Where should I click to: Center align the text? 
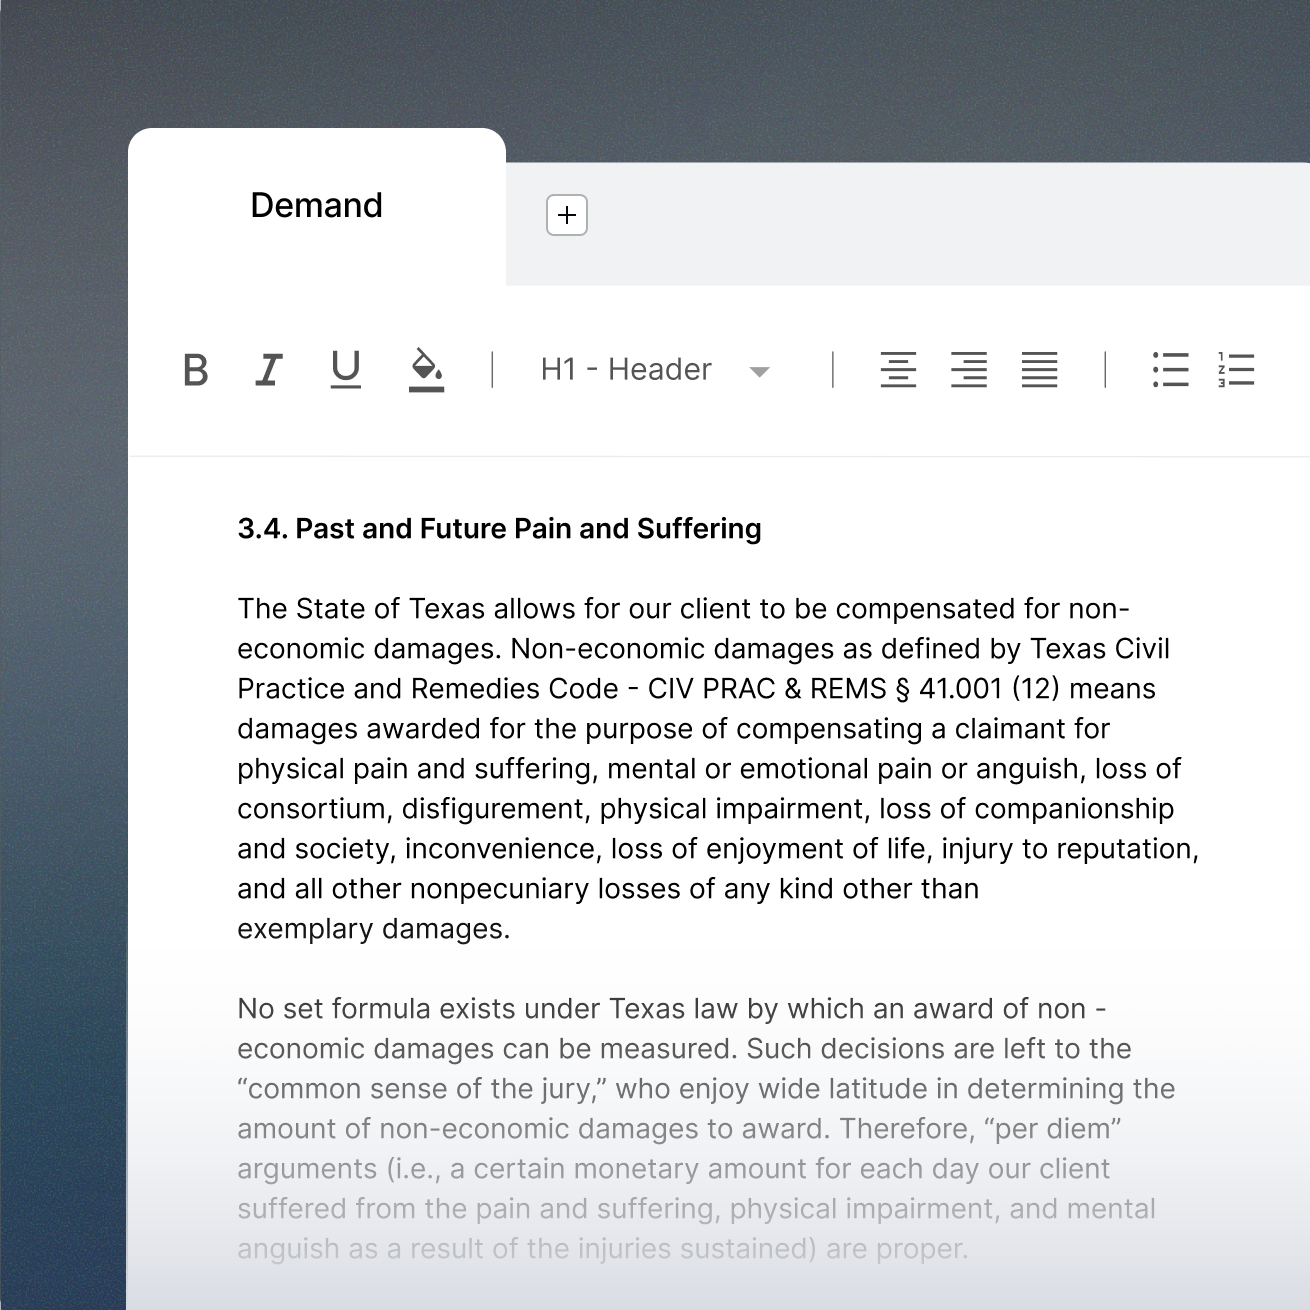[x=898, y=370]
